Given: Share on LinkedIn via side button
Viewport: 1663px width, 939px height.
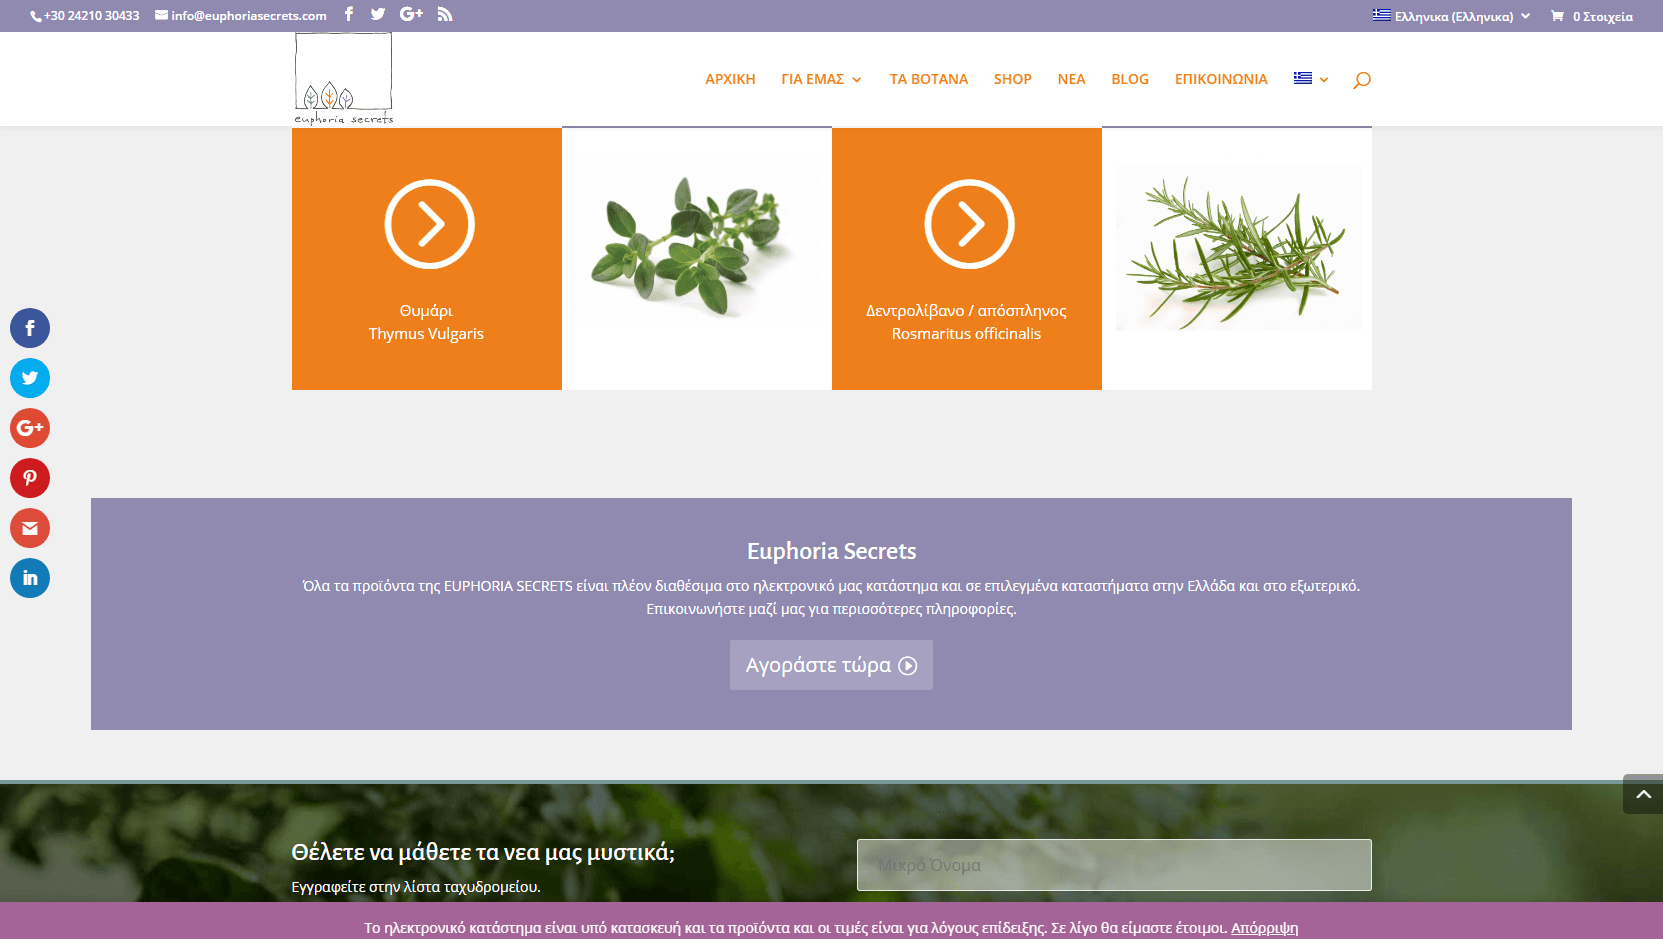Looking at the screenshot, I should [30, 578].
